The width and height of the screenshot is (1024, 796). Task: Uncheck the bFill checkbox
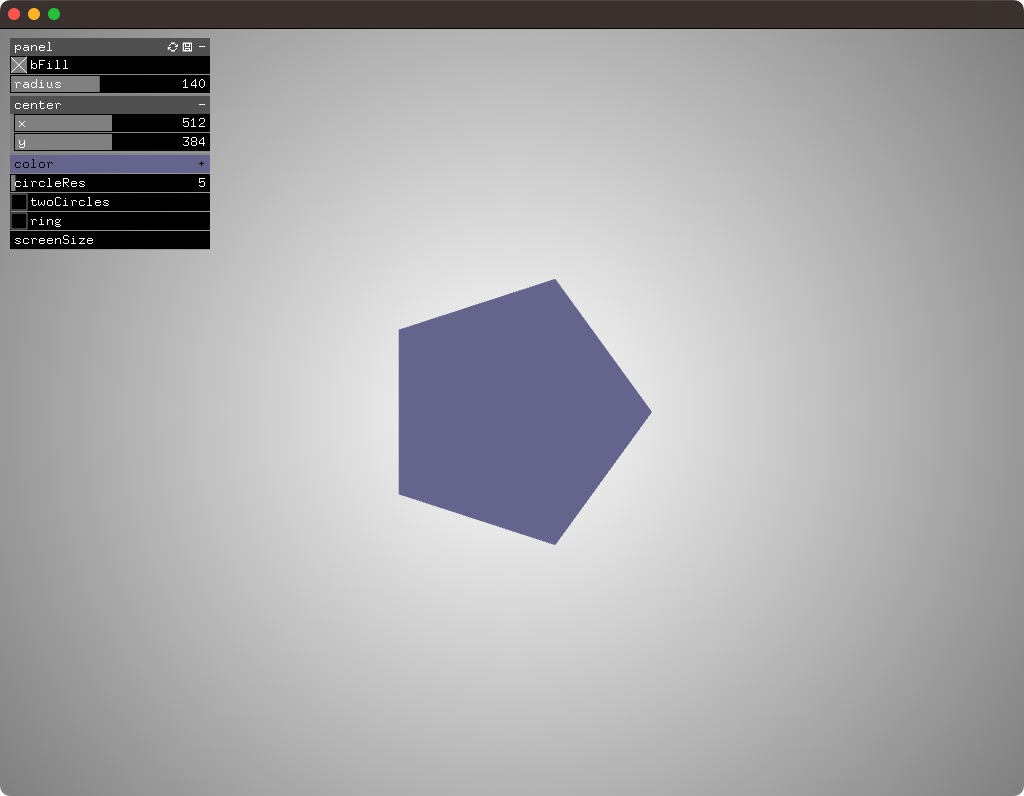pos(19,65)
